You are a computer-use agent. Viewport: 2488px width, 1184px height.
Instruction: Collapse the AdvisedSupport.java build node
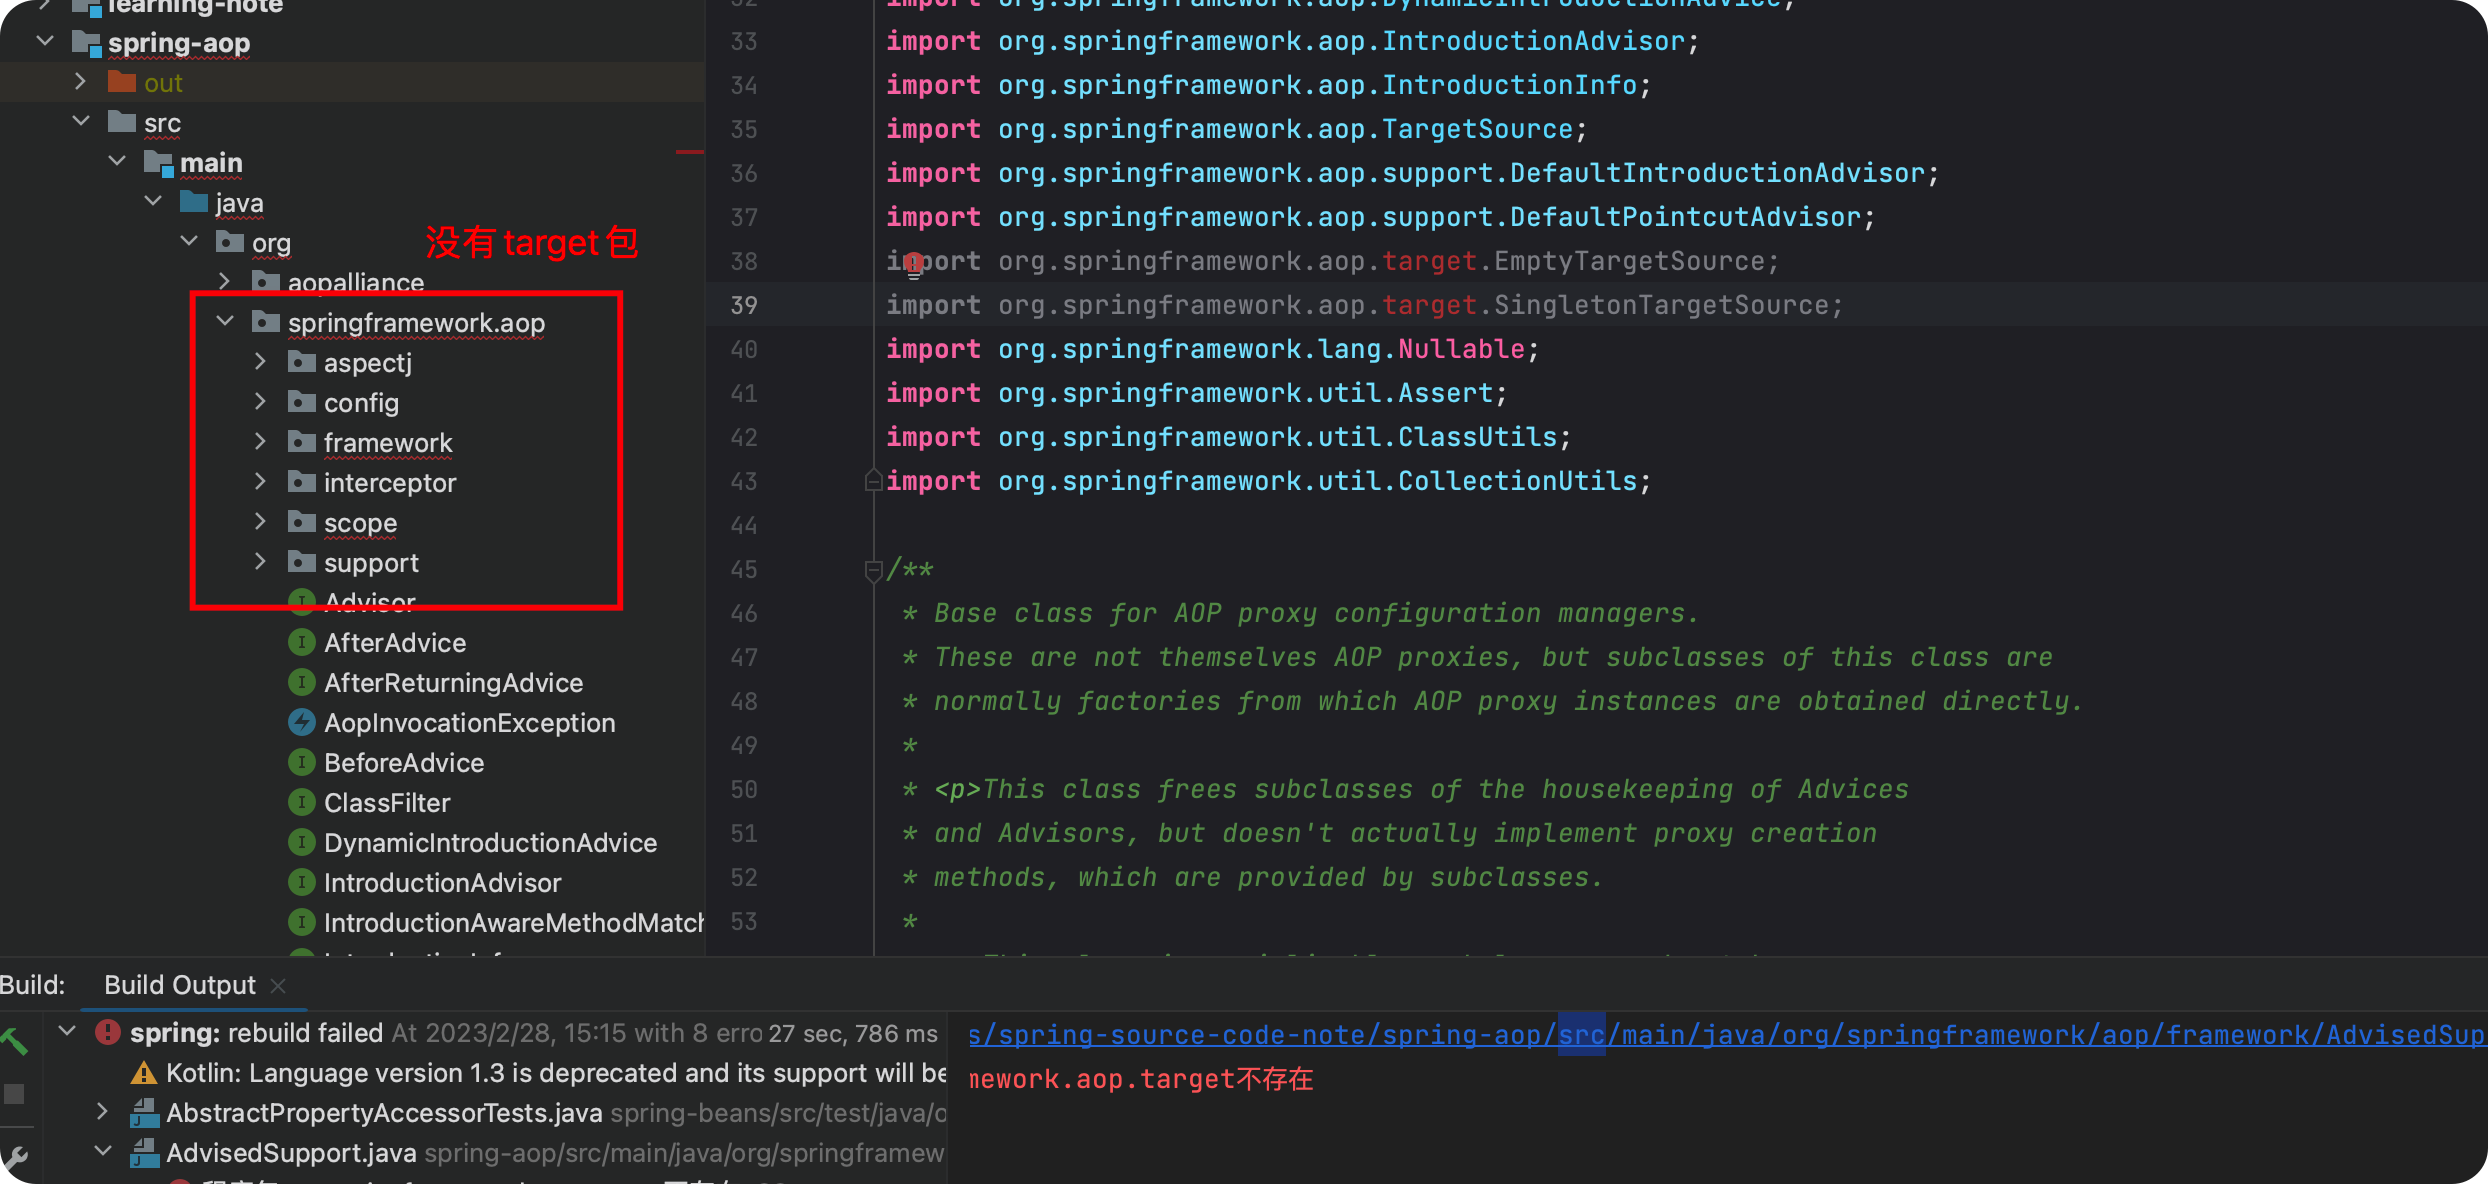pyautogui.click(x=102, y=1151)
